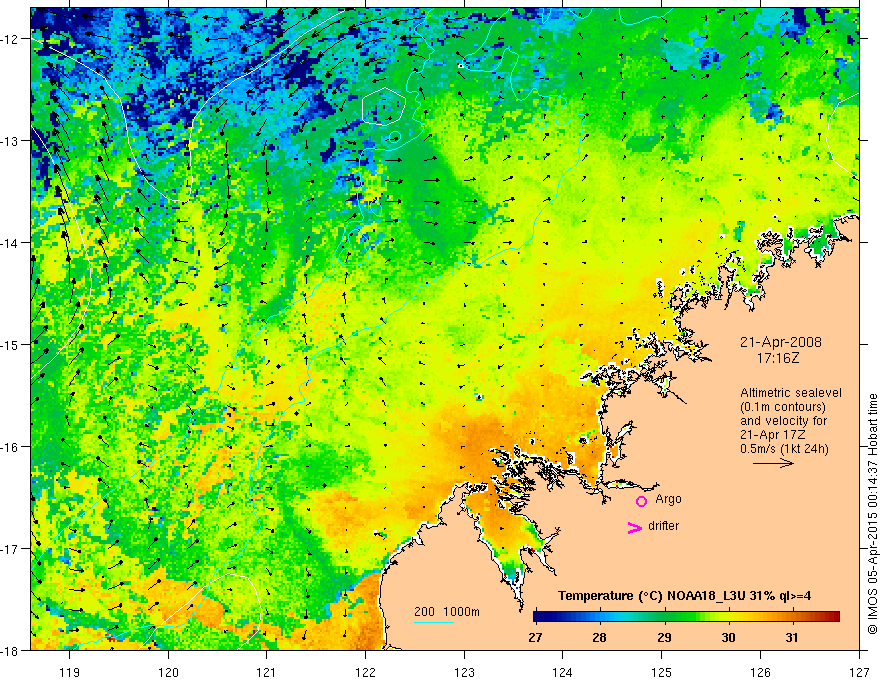Click the -14 latitude axis label
Viewport: 880px width, 680px height.
pyautogui.click(x=12, y=243)
